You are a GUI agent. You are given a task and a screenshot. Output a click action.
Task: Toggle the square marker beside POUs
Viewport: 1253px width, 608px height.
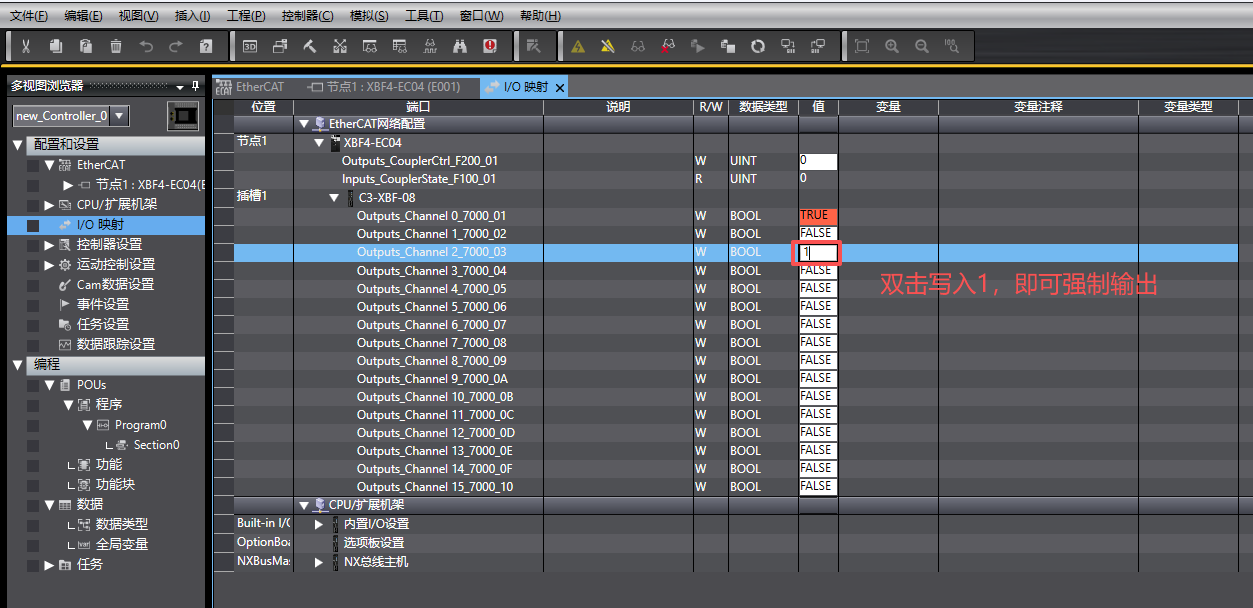(33, 385)
